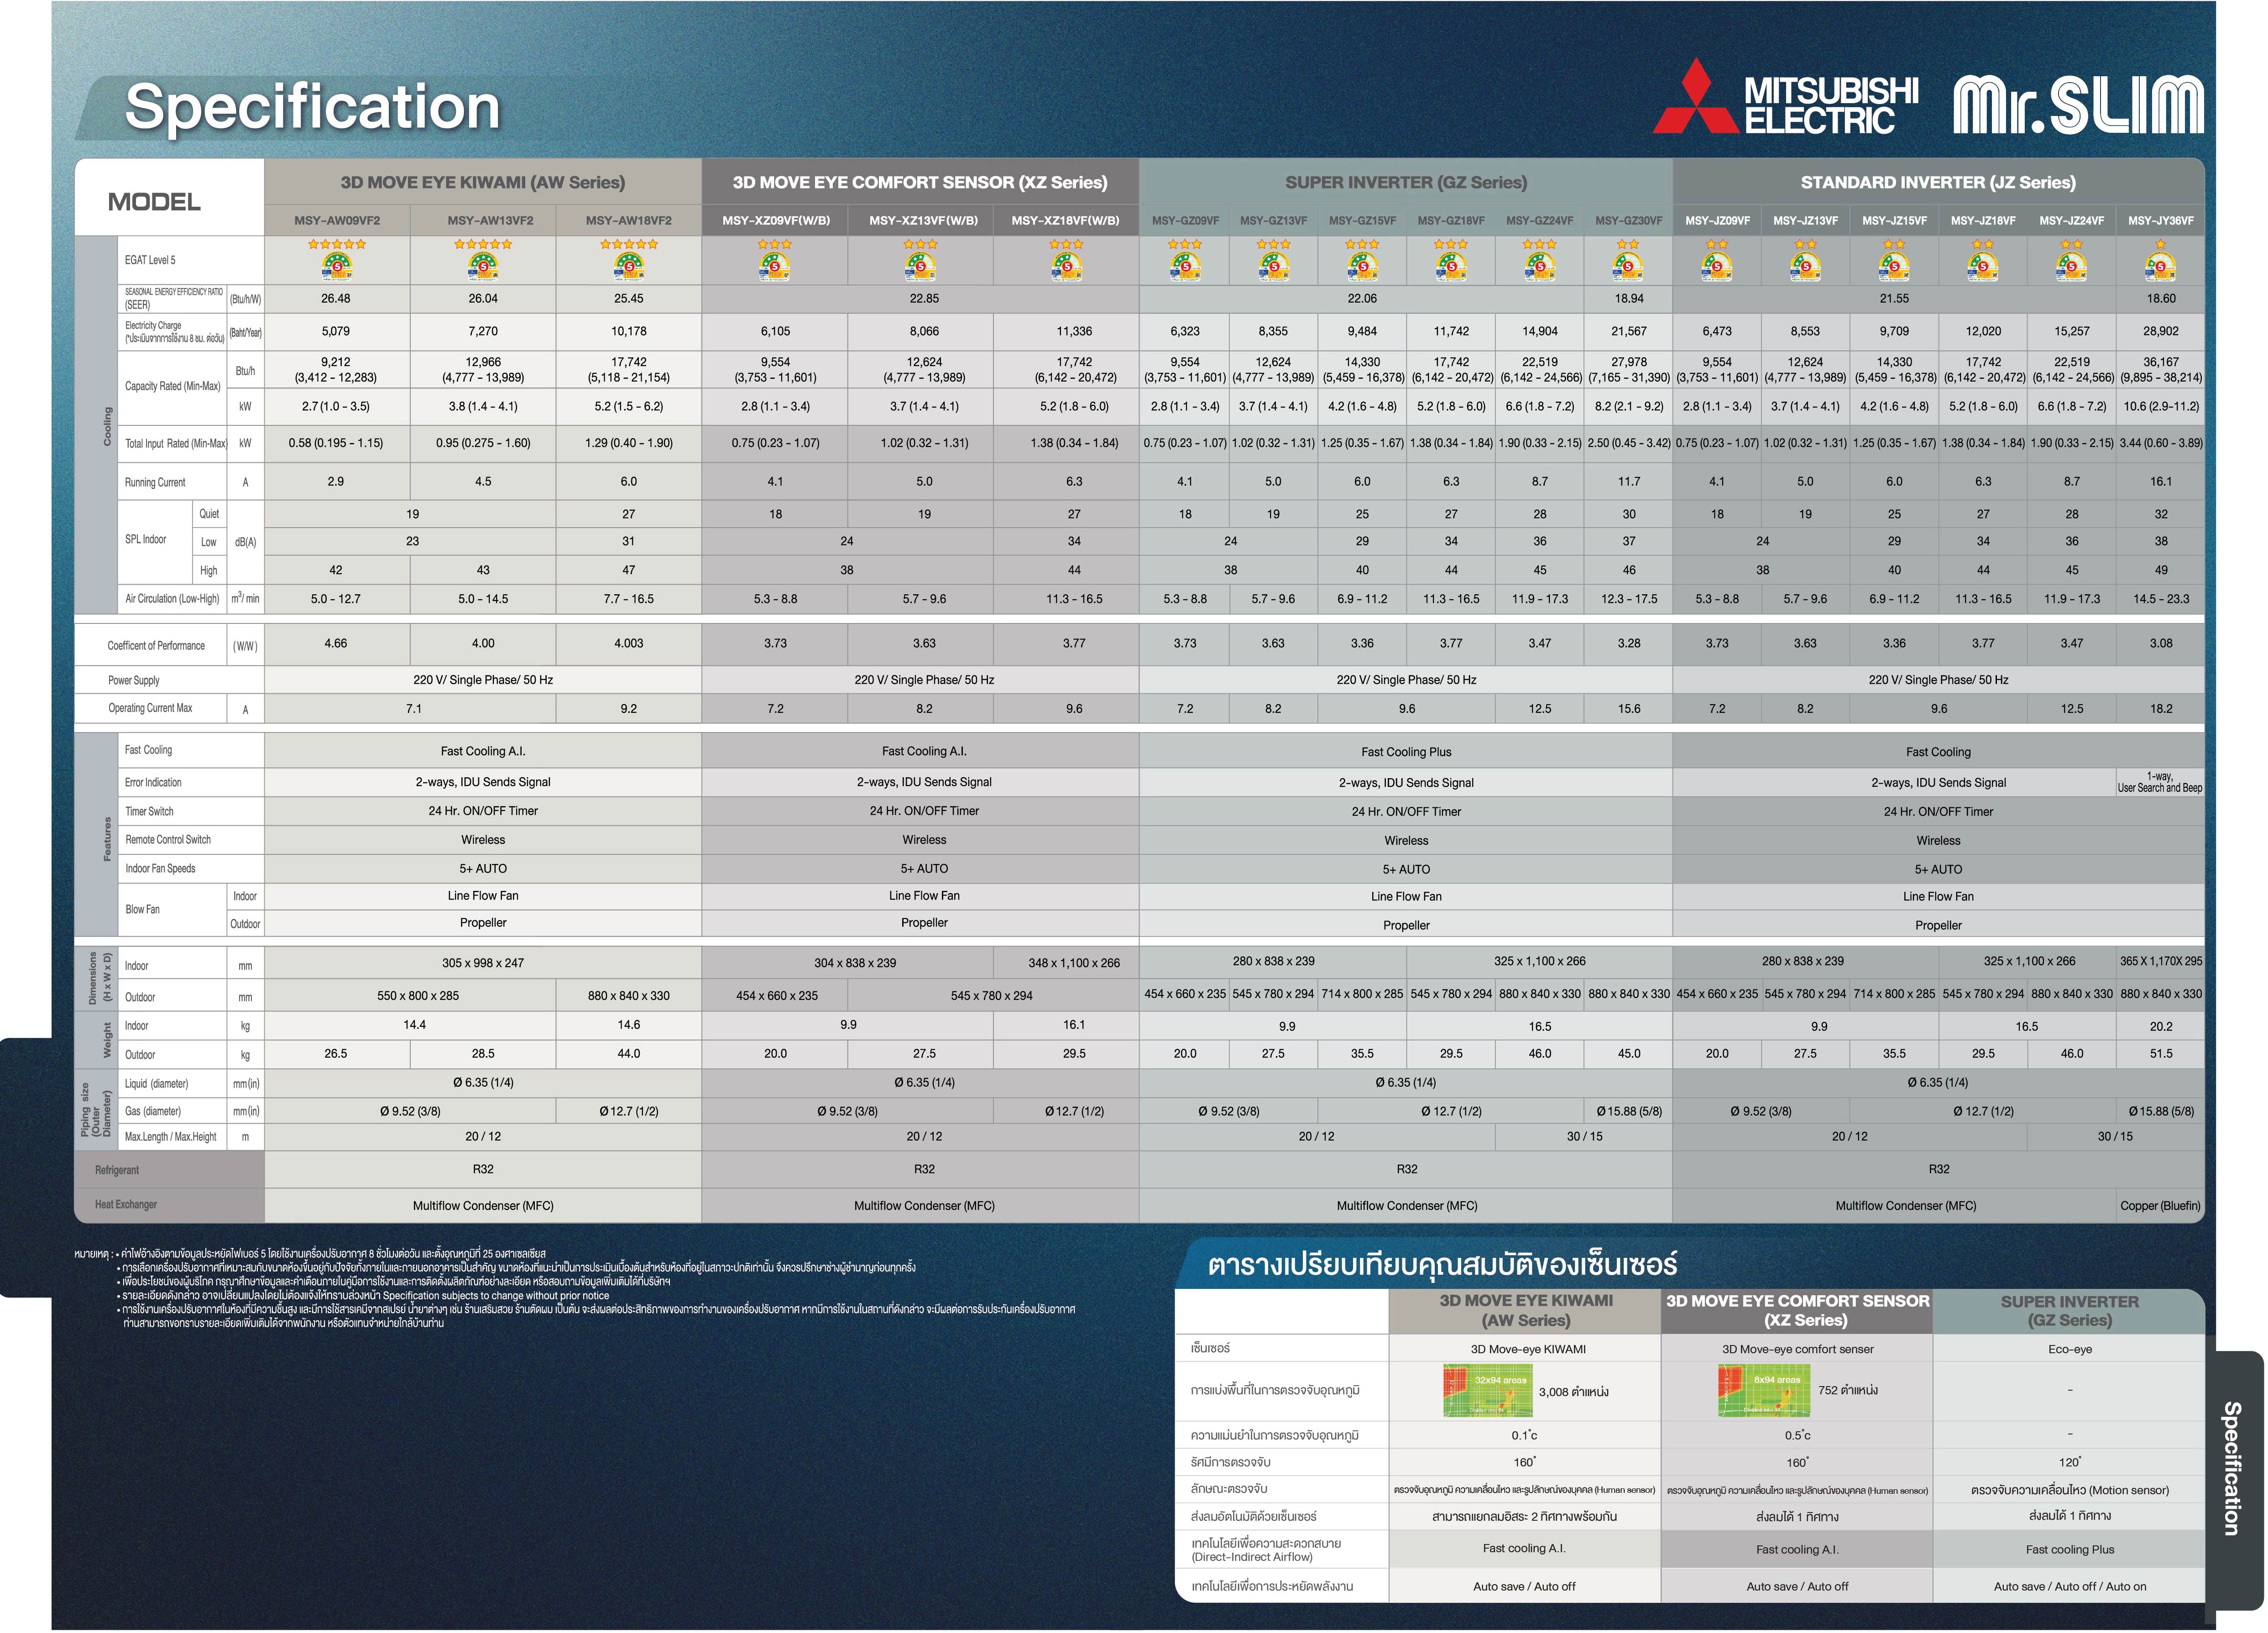Click the Specification page title
Viewport: 2268px width, 1633px height.
pyautogui.click(x=311, y=107)
